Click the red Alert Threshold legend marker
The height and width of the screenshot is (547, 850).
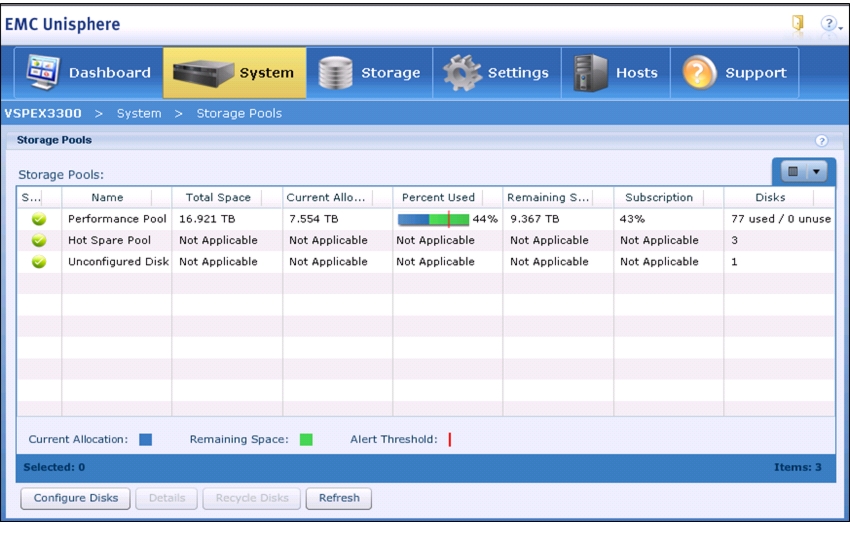(449, 440)
